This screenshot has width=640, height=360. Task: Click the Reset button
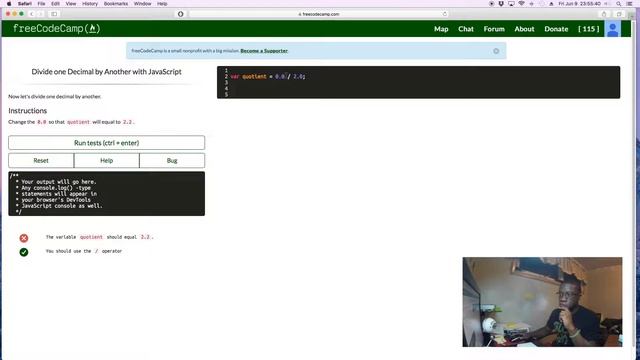click(x=41, y=160)
